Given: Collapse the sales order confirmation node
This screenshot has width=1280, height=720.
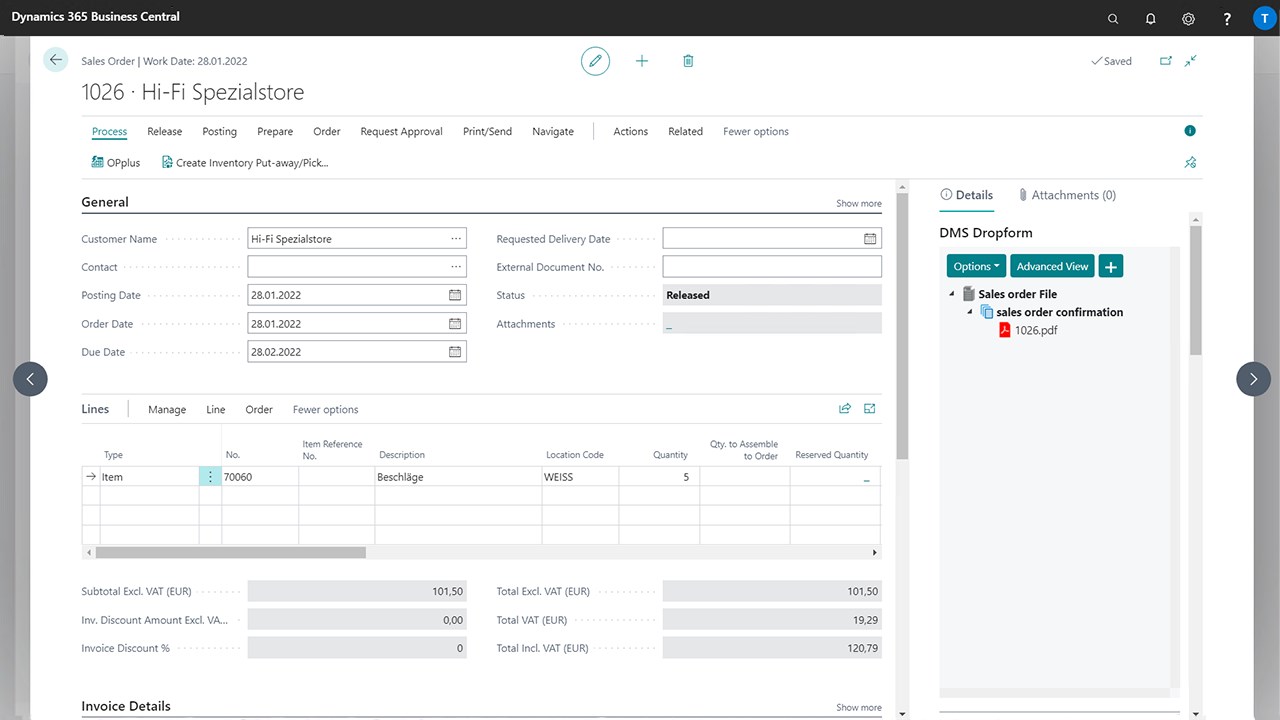Looking at the screenshot, I should 970,312.
